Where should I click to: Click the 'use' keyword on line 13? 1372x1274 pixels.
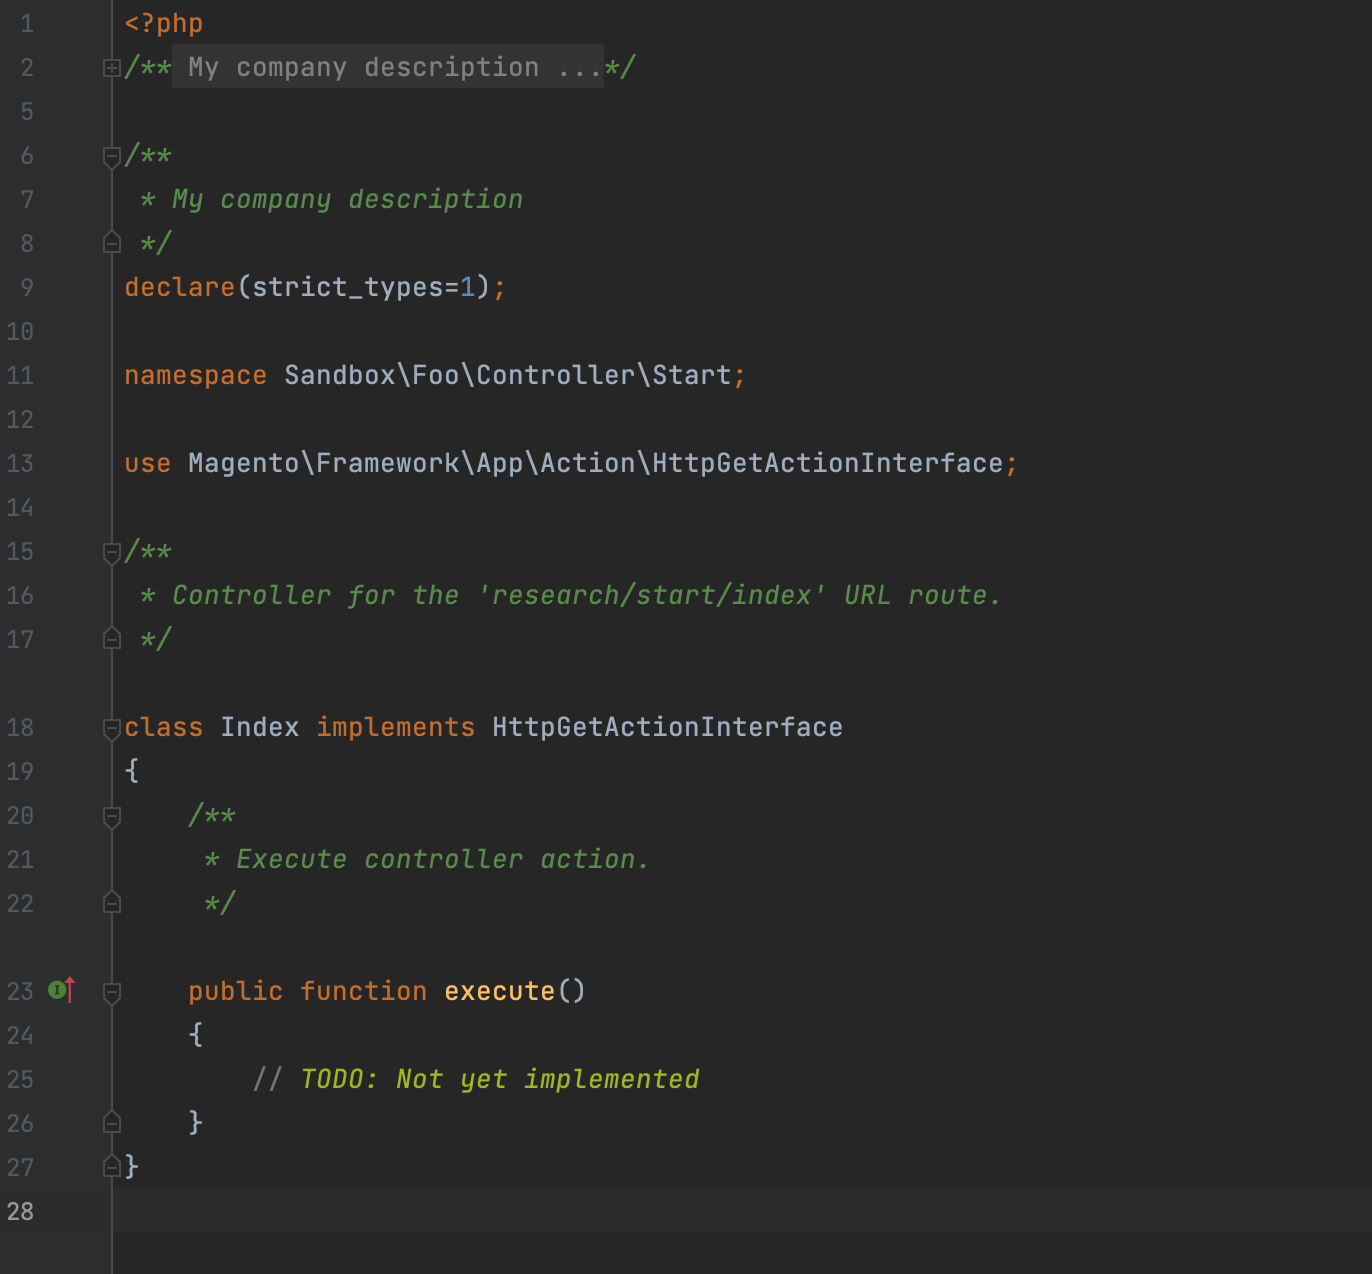click(148, 463)
